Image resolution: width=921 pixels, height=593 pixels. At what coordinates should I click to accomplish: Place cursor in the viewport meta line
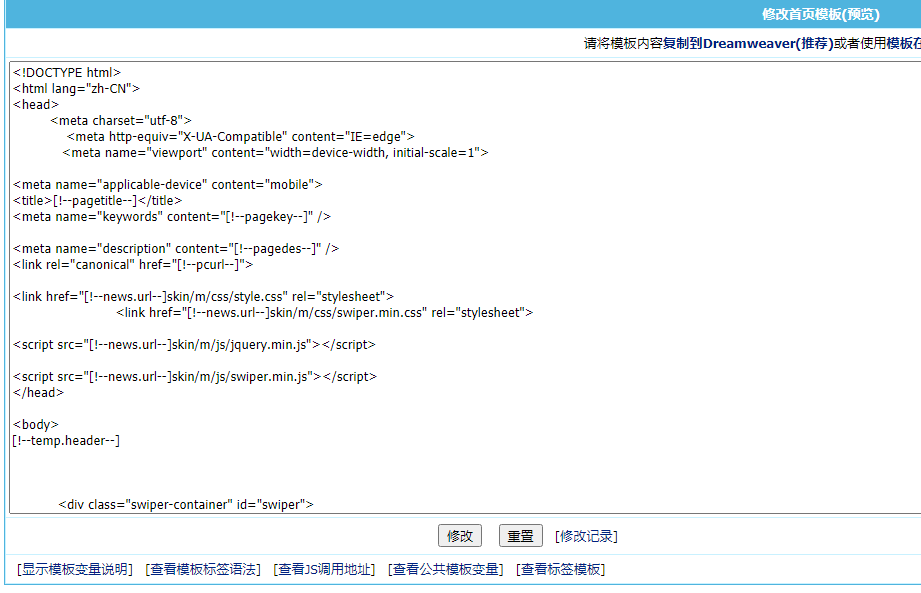click(x=275, y=152)
